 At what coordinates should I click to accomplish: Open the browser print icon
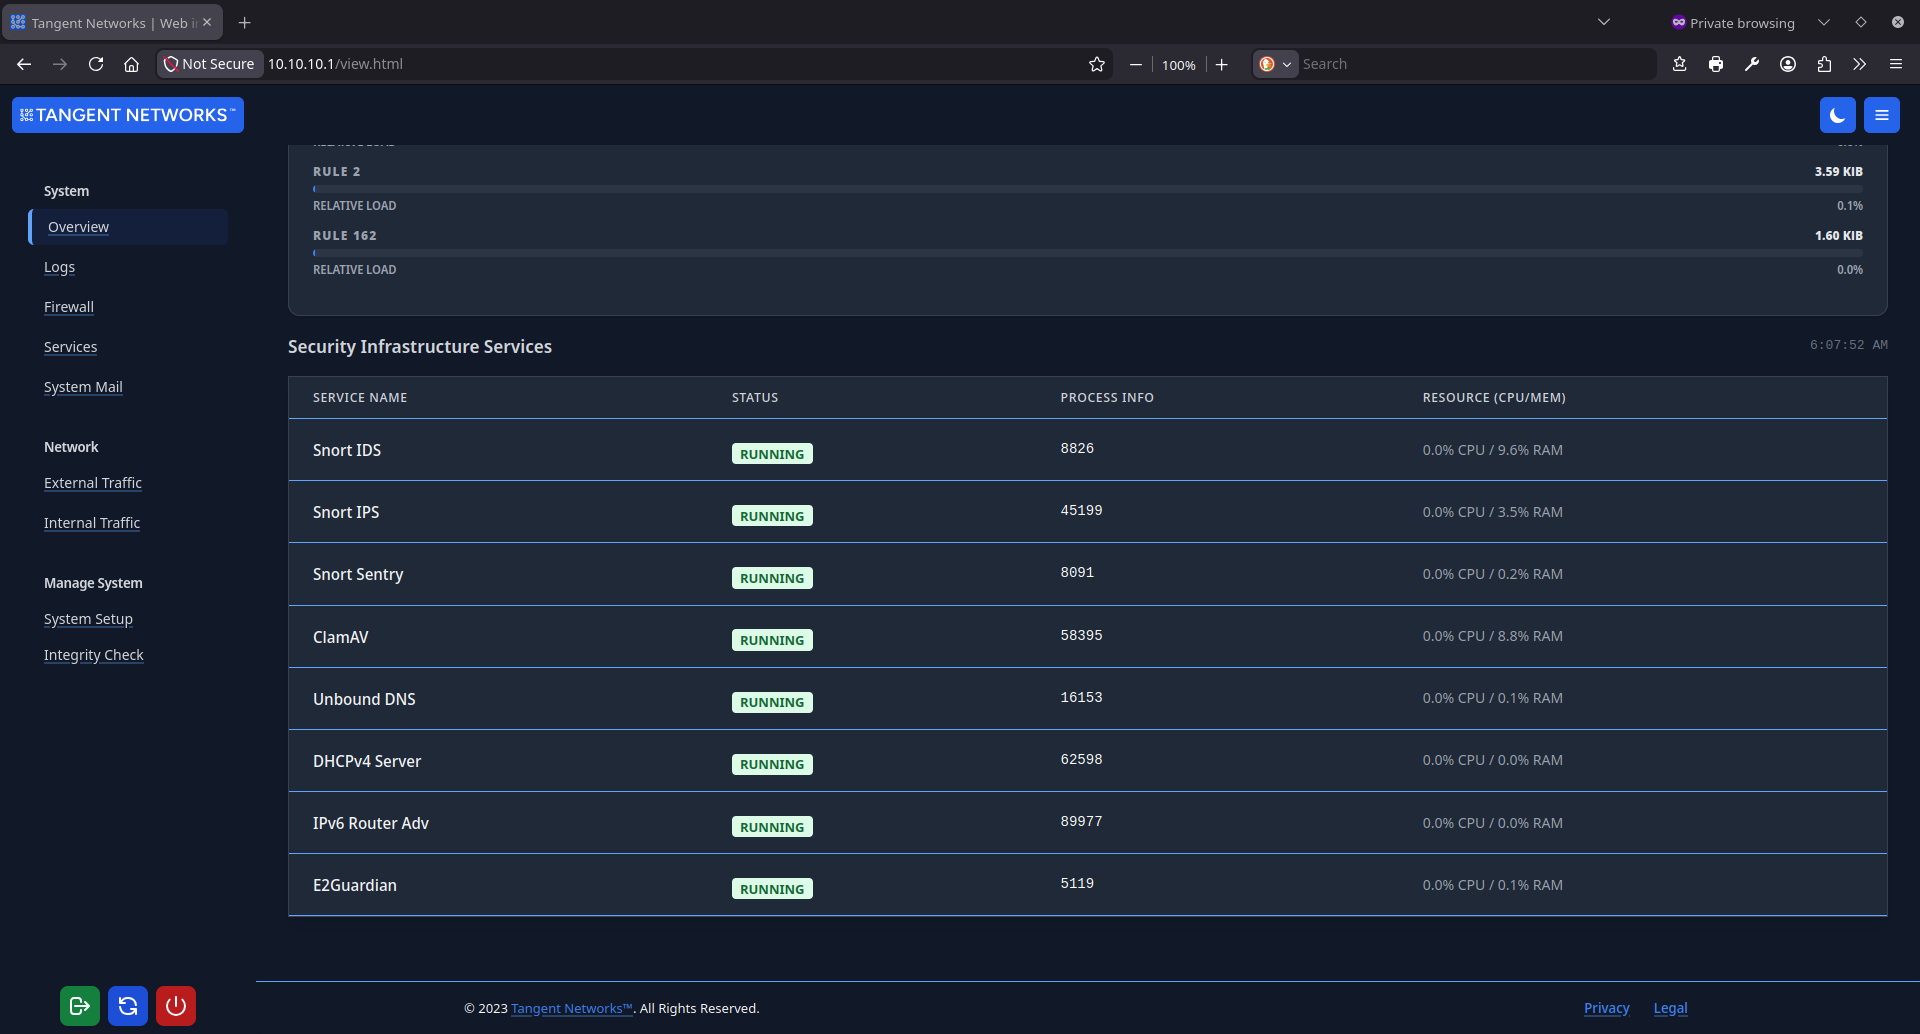coord(1716,64)
